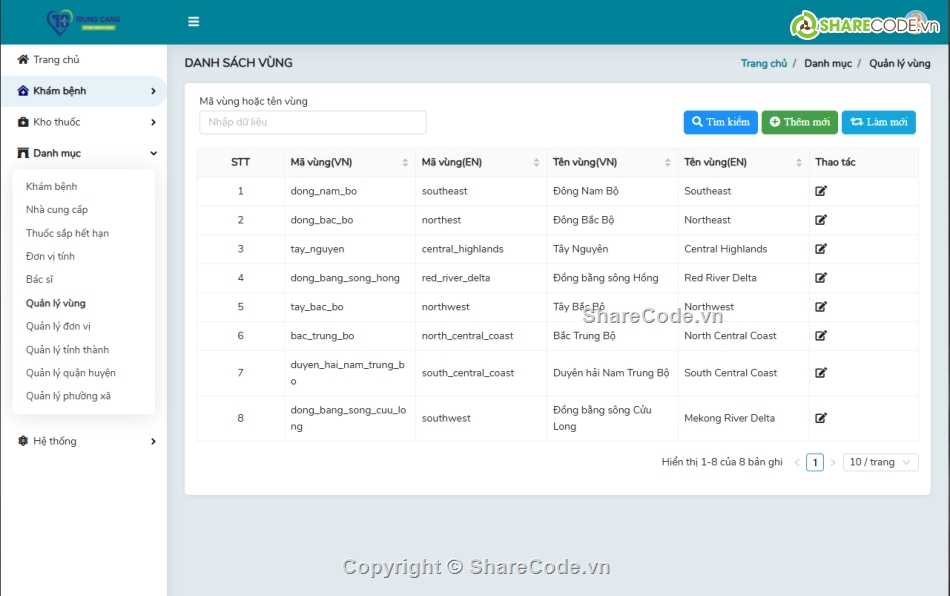This screenshot has width=950, height=596.
Task: Click the Hệ thống gear icon
Action: point(23,441)
